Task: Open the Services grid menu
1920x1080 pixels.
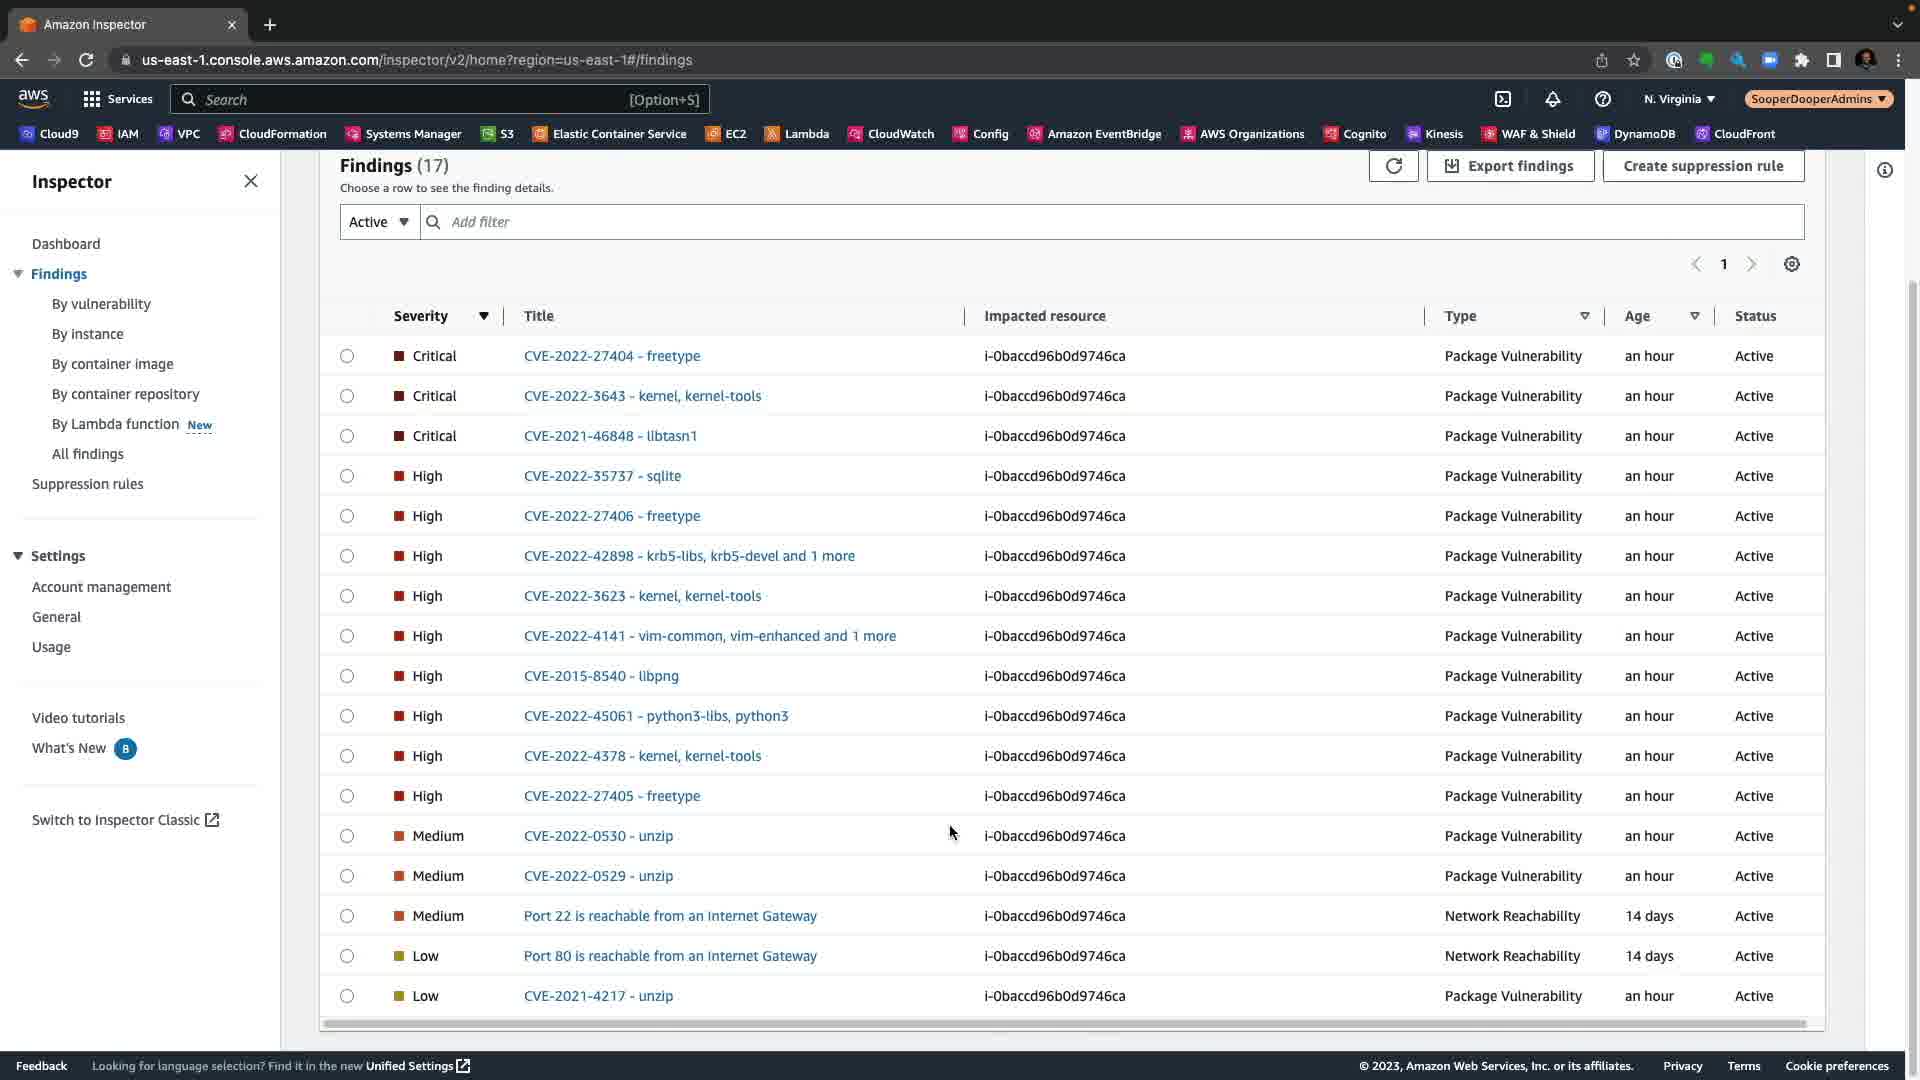Action: [x=117, y=99]
